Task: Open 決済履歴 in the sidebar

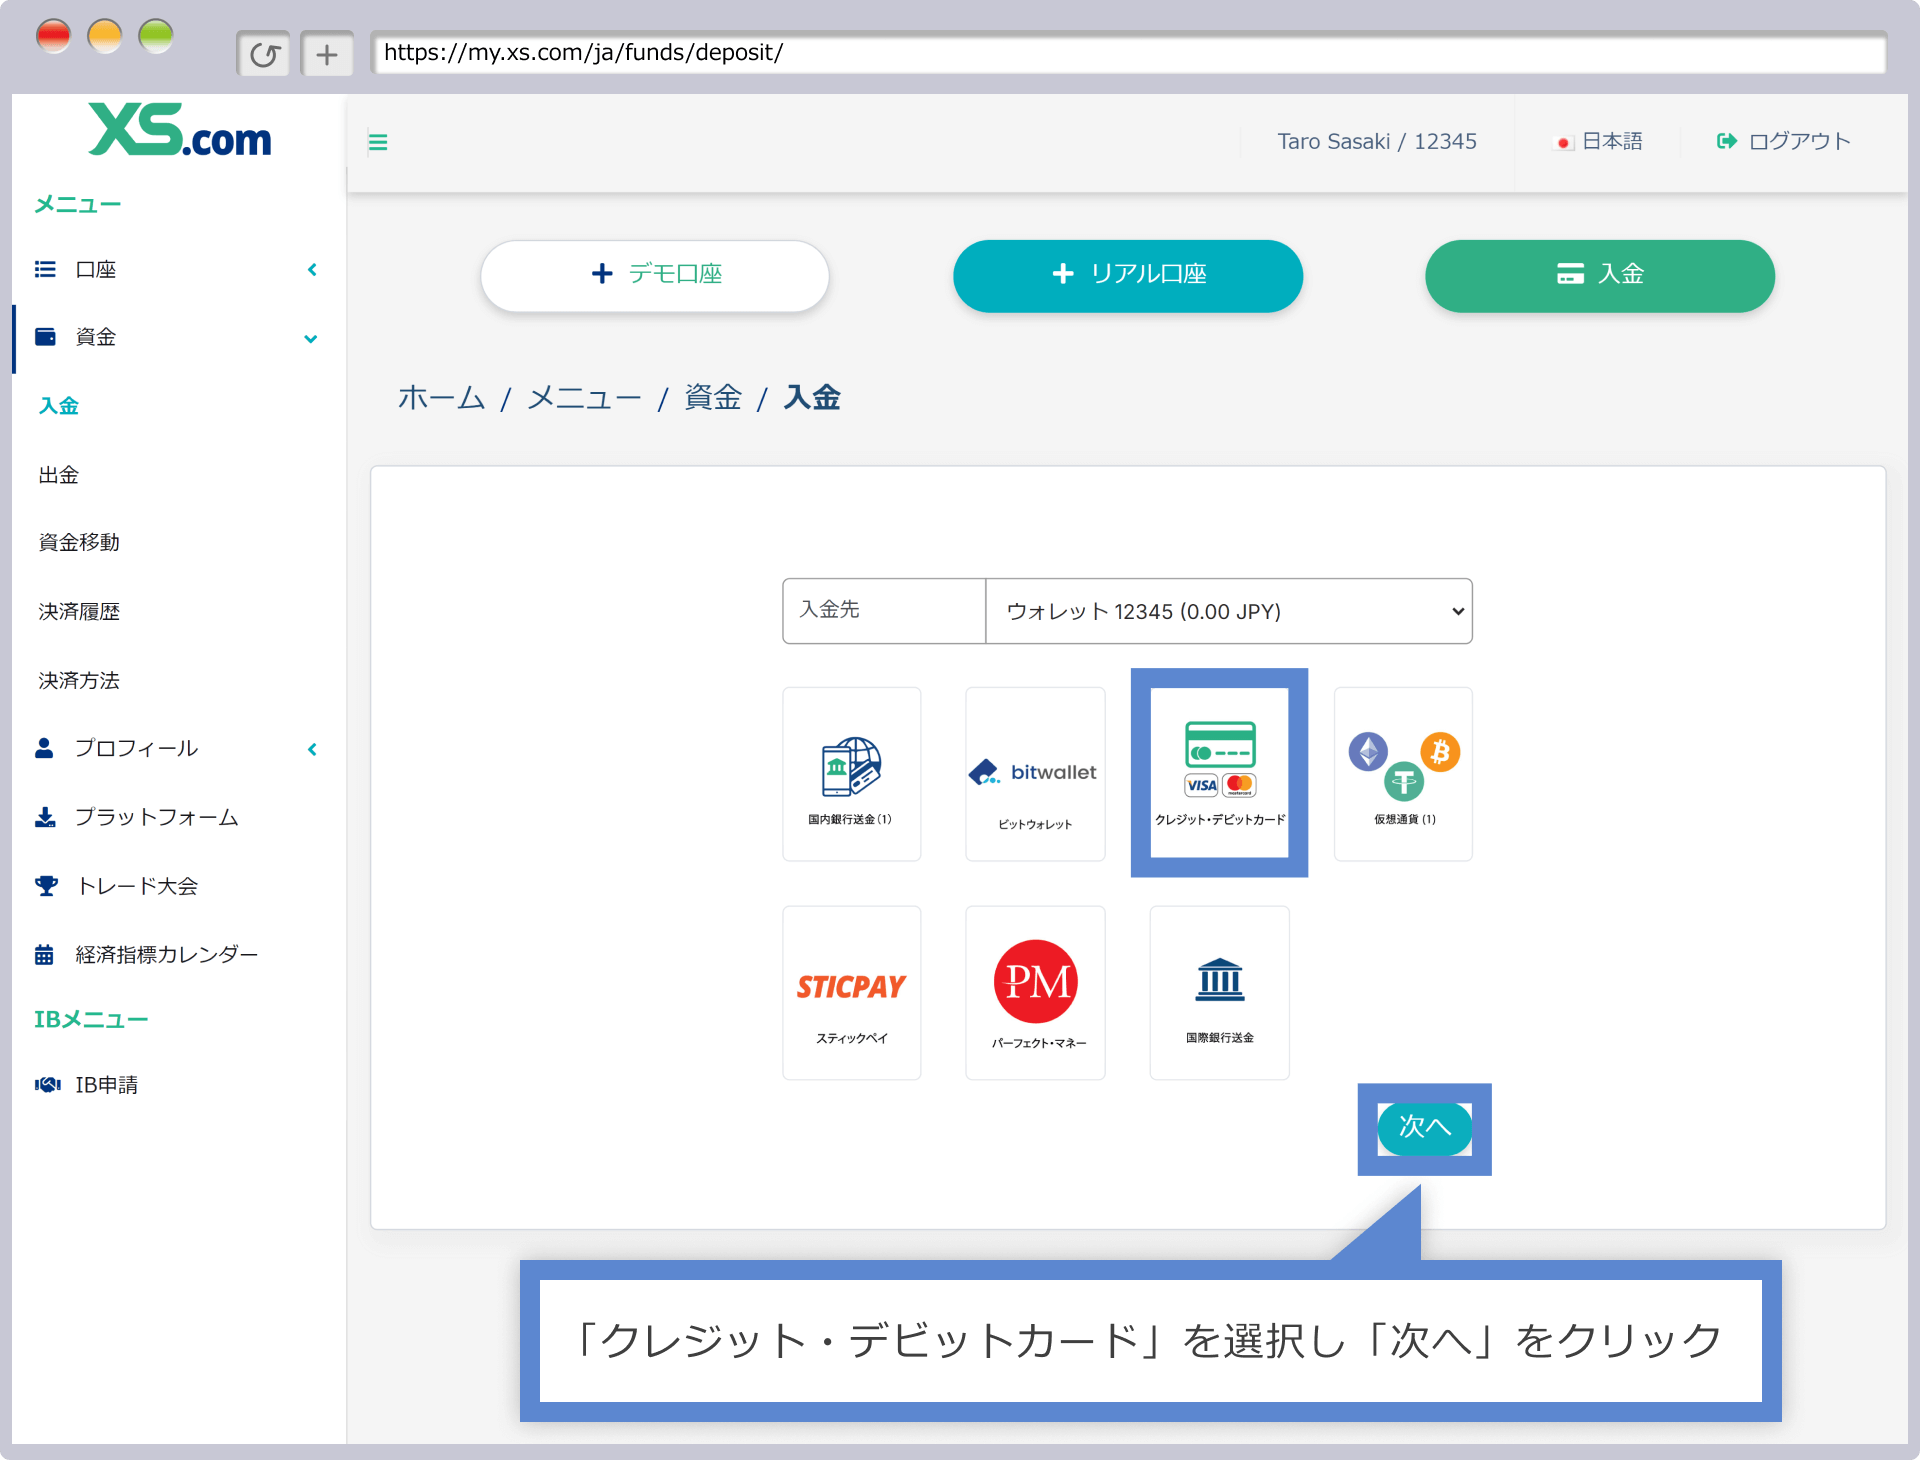Action: 79,611
